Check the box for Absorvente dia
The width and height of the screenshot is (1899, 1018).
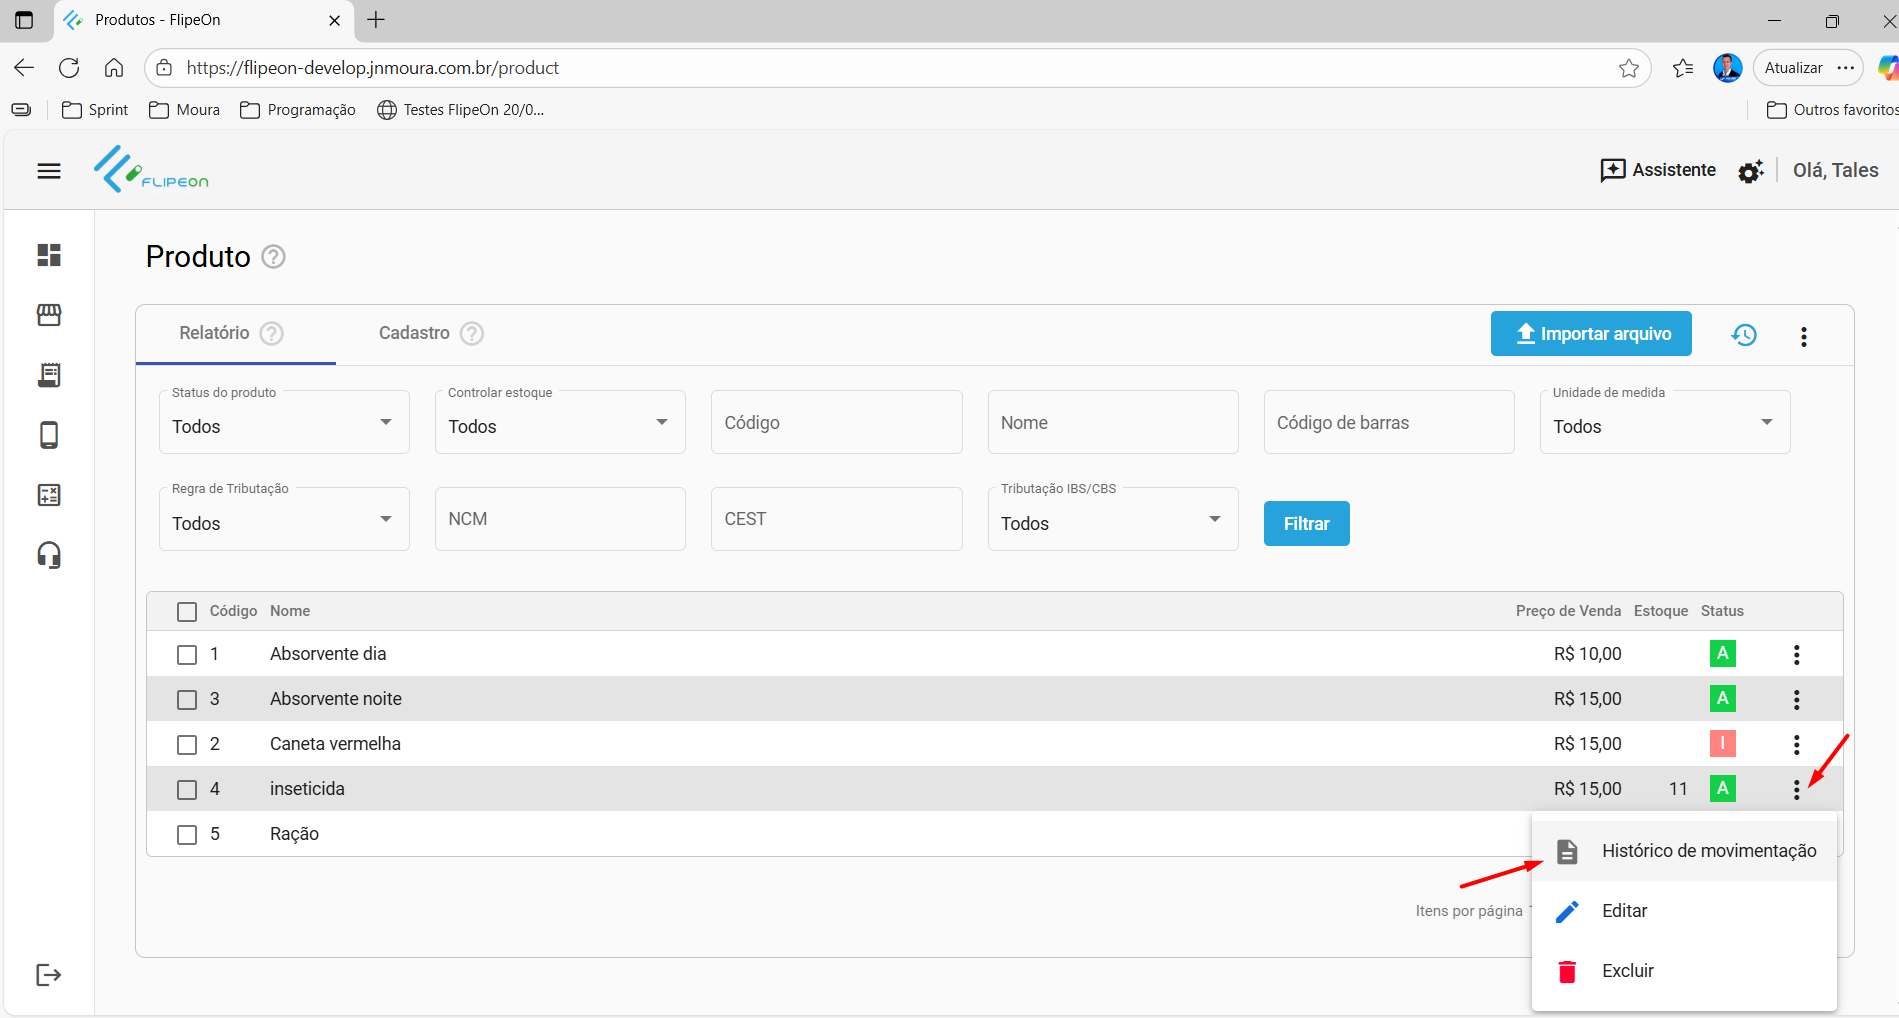tap(187, 655)
